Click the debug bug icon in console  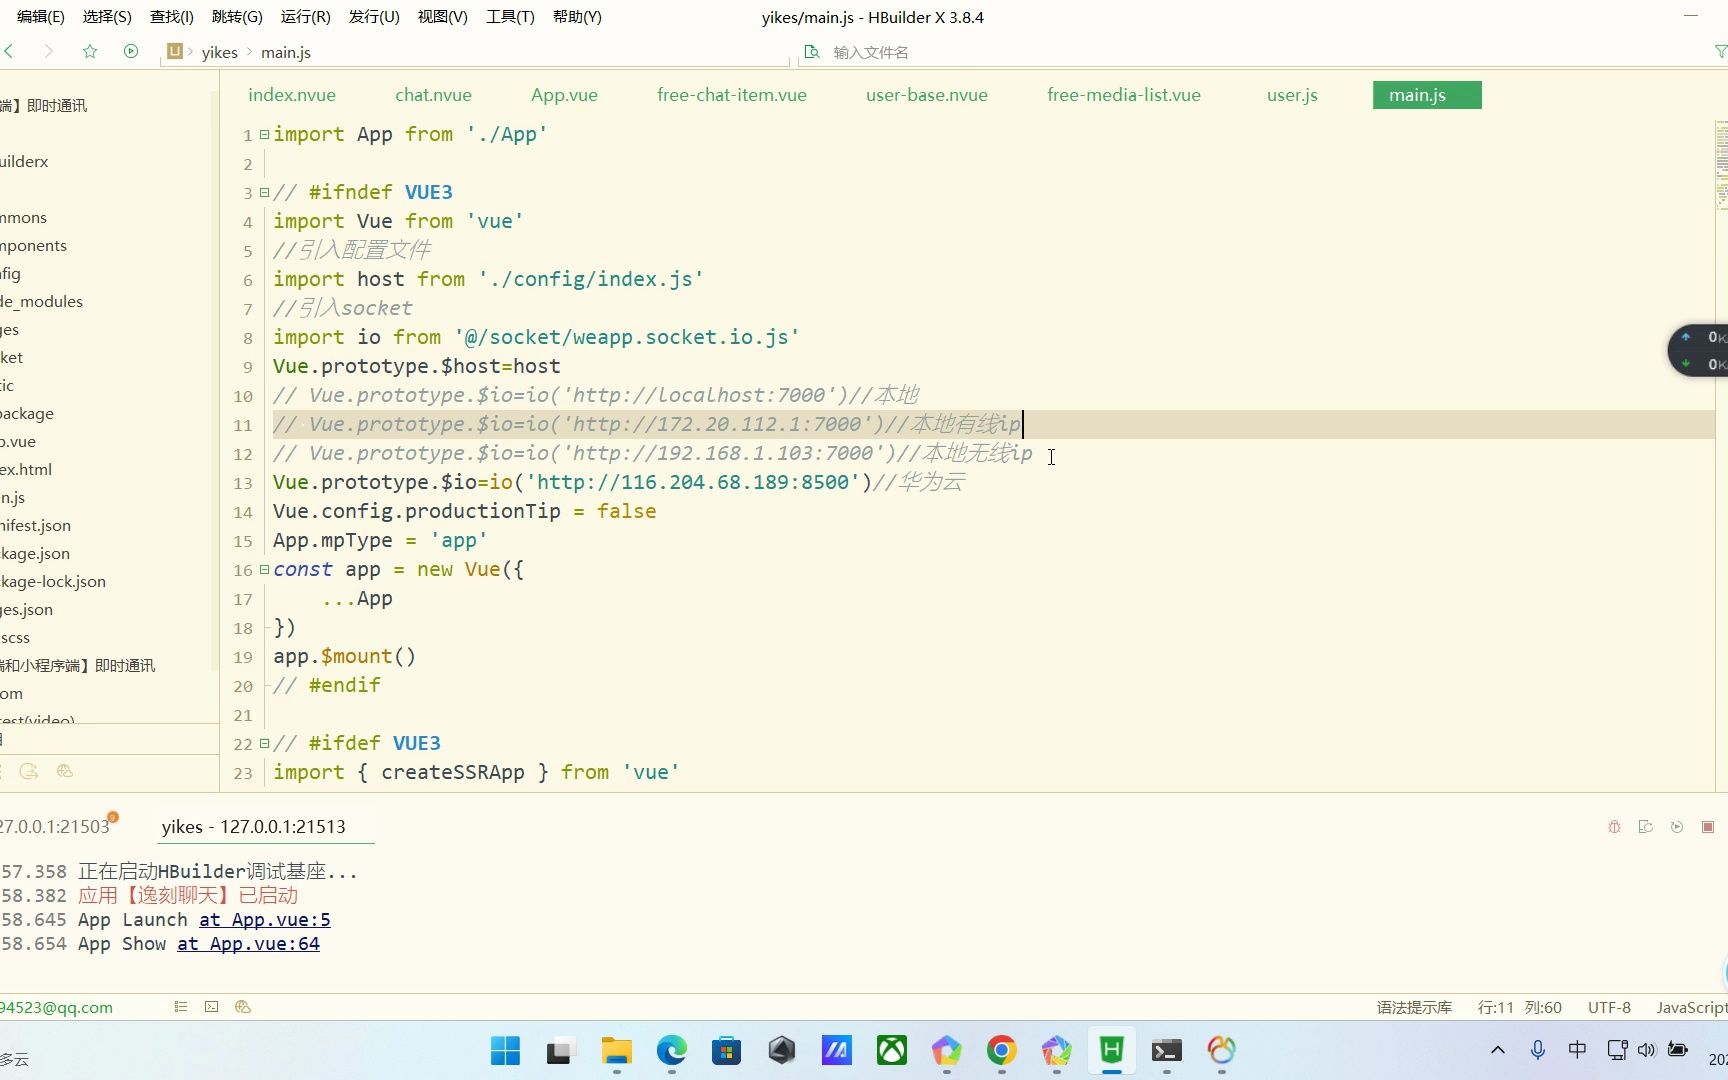(x=1614, y=827)
